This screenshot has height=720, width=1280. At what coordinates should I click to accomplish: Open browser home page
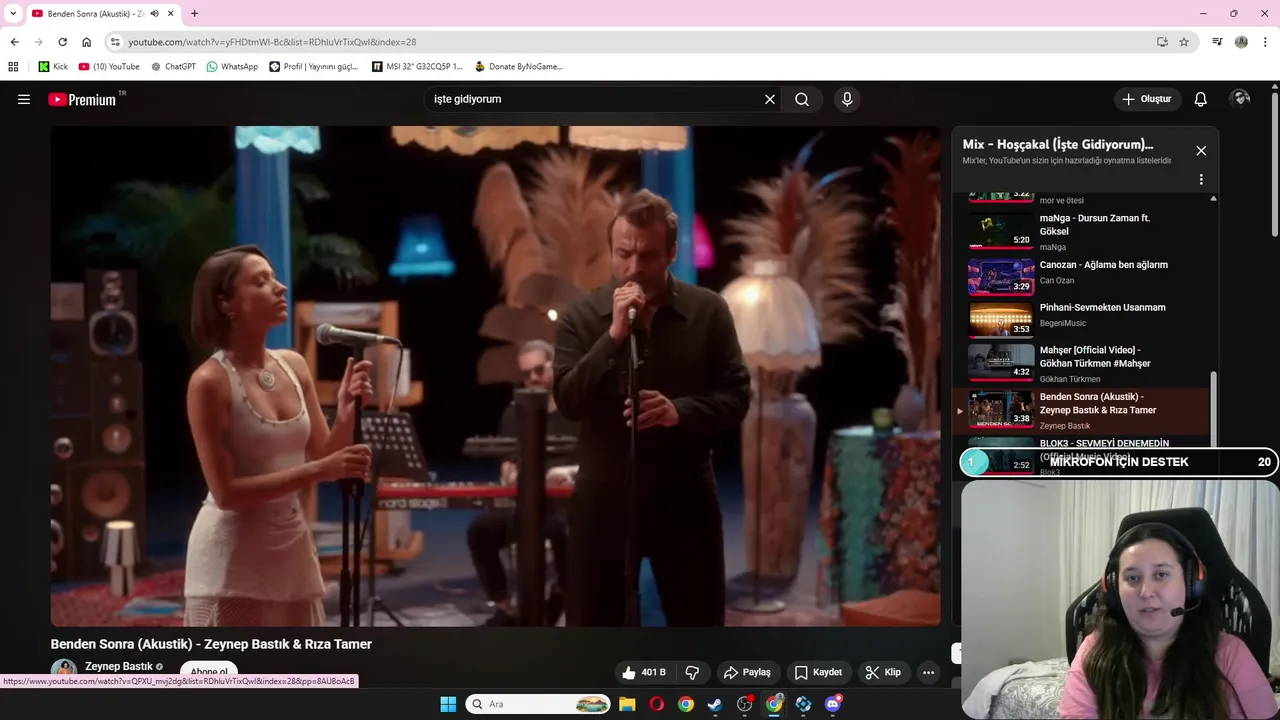click(x=86, y=42)
